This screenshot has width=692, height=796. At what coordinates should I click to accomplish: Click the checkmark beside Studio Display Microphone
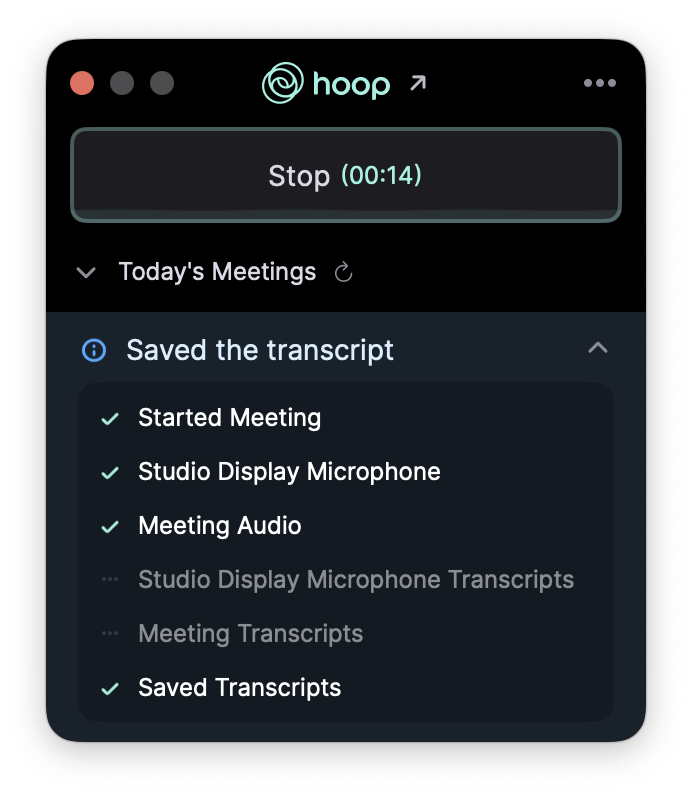pyautogui.click(x=110, y=473)
